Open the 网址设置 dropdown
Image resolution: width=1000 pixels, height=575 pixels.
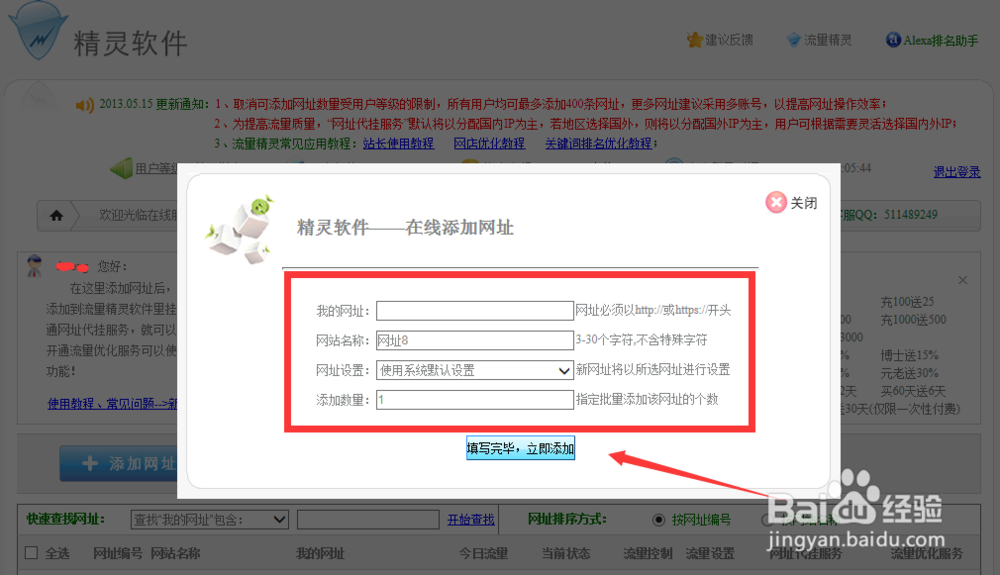tap(474, 370)
